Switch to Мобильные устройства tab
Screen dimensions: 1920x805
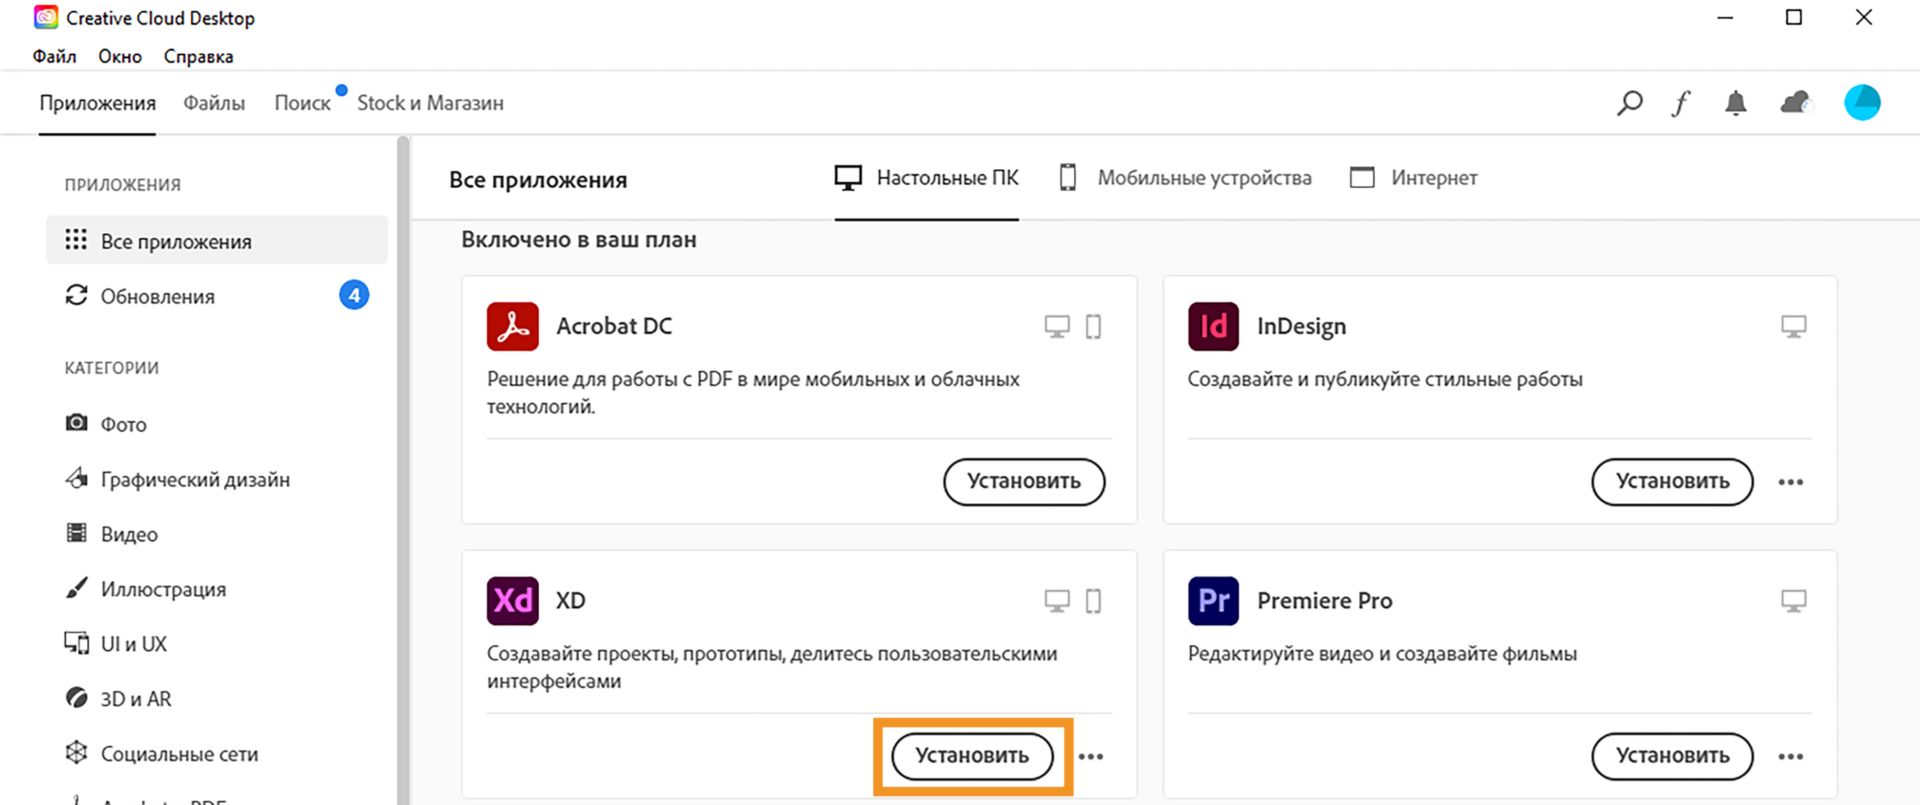(x=1185, y=178)
